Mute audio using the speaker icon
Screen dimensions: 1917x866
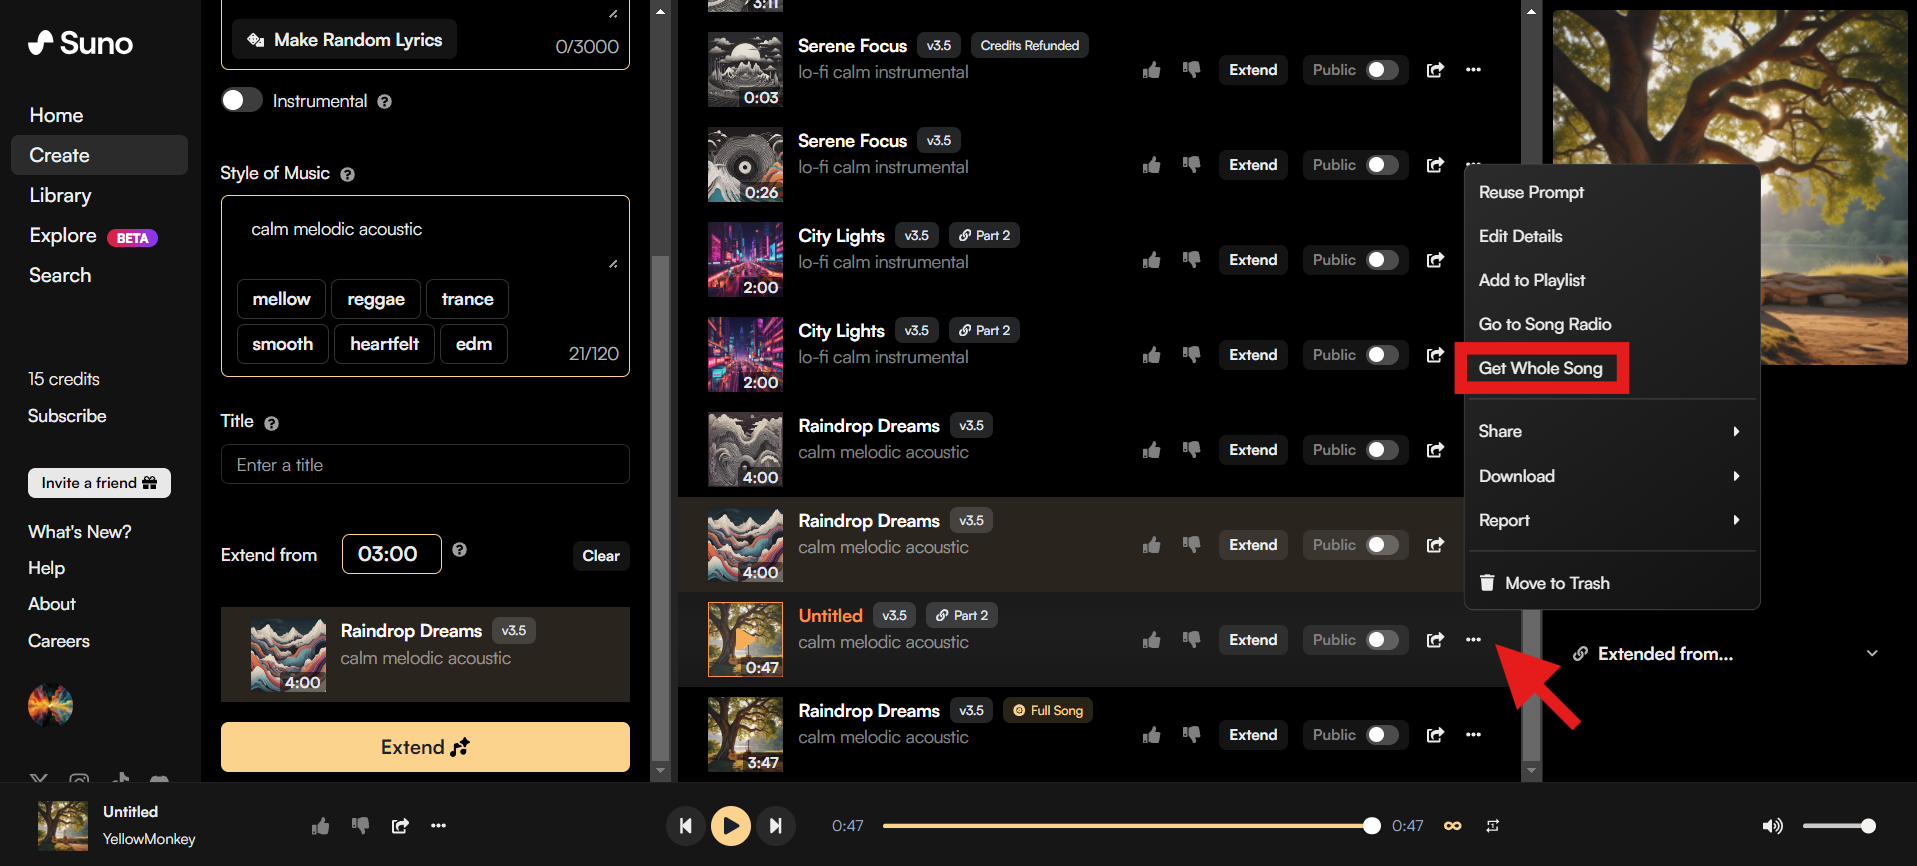pos(1771,826)
